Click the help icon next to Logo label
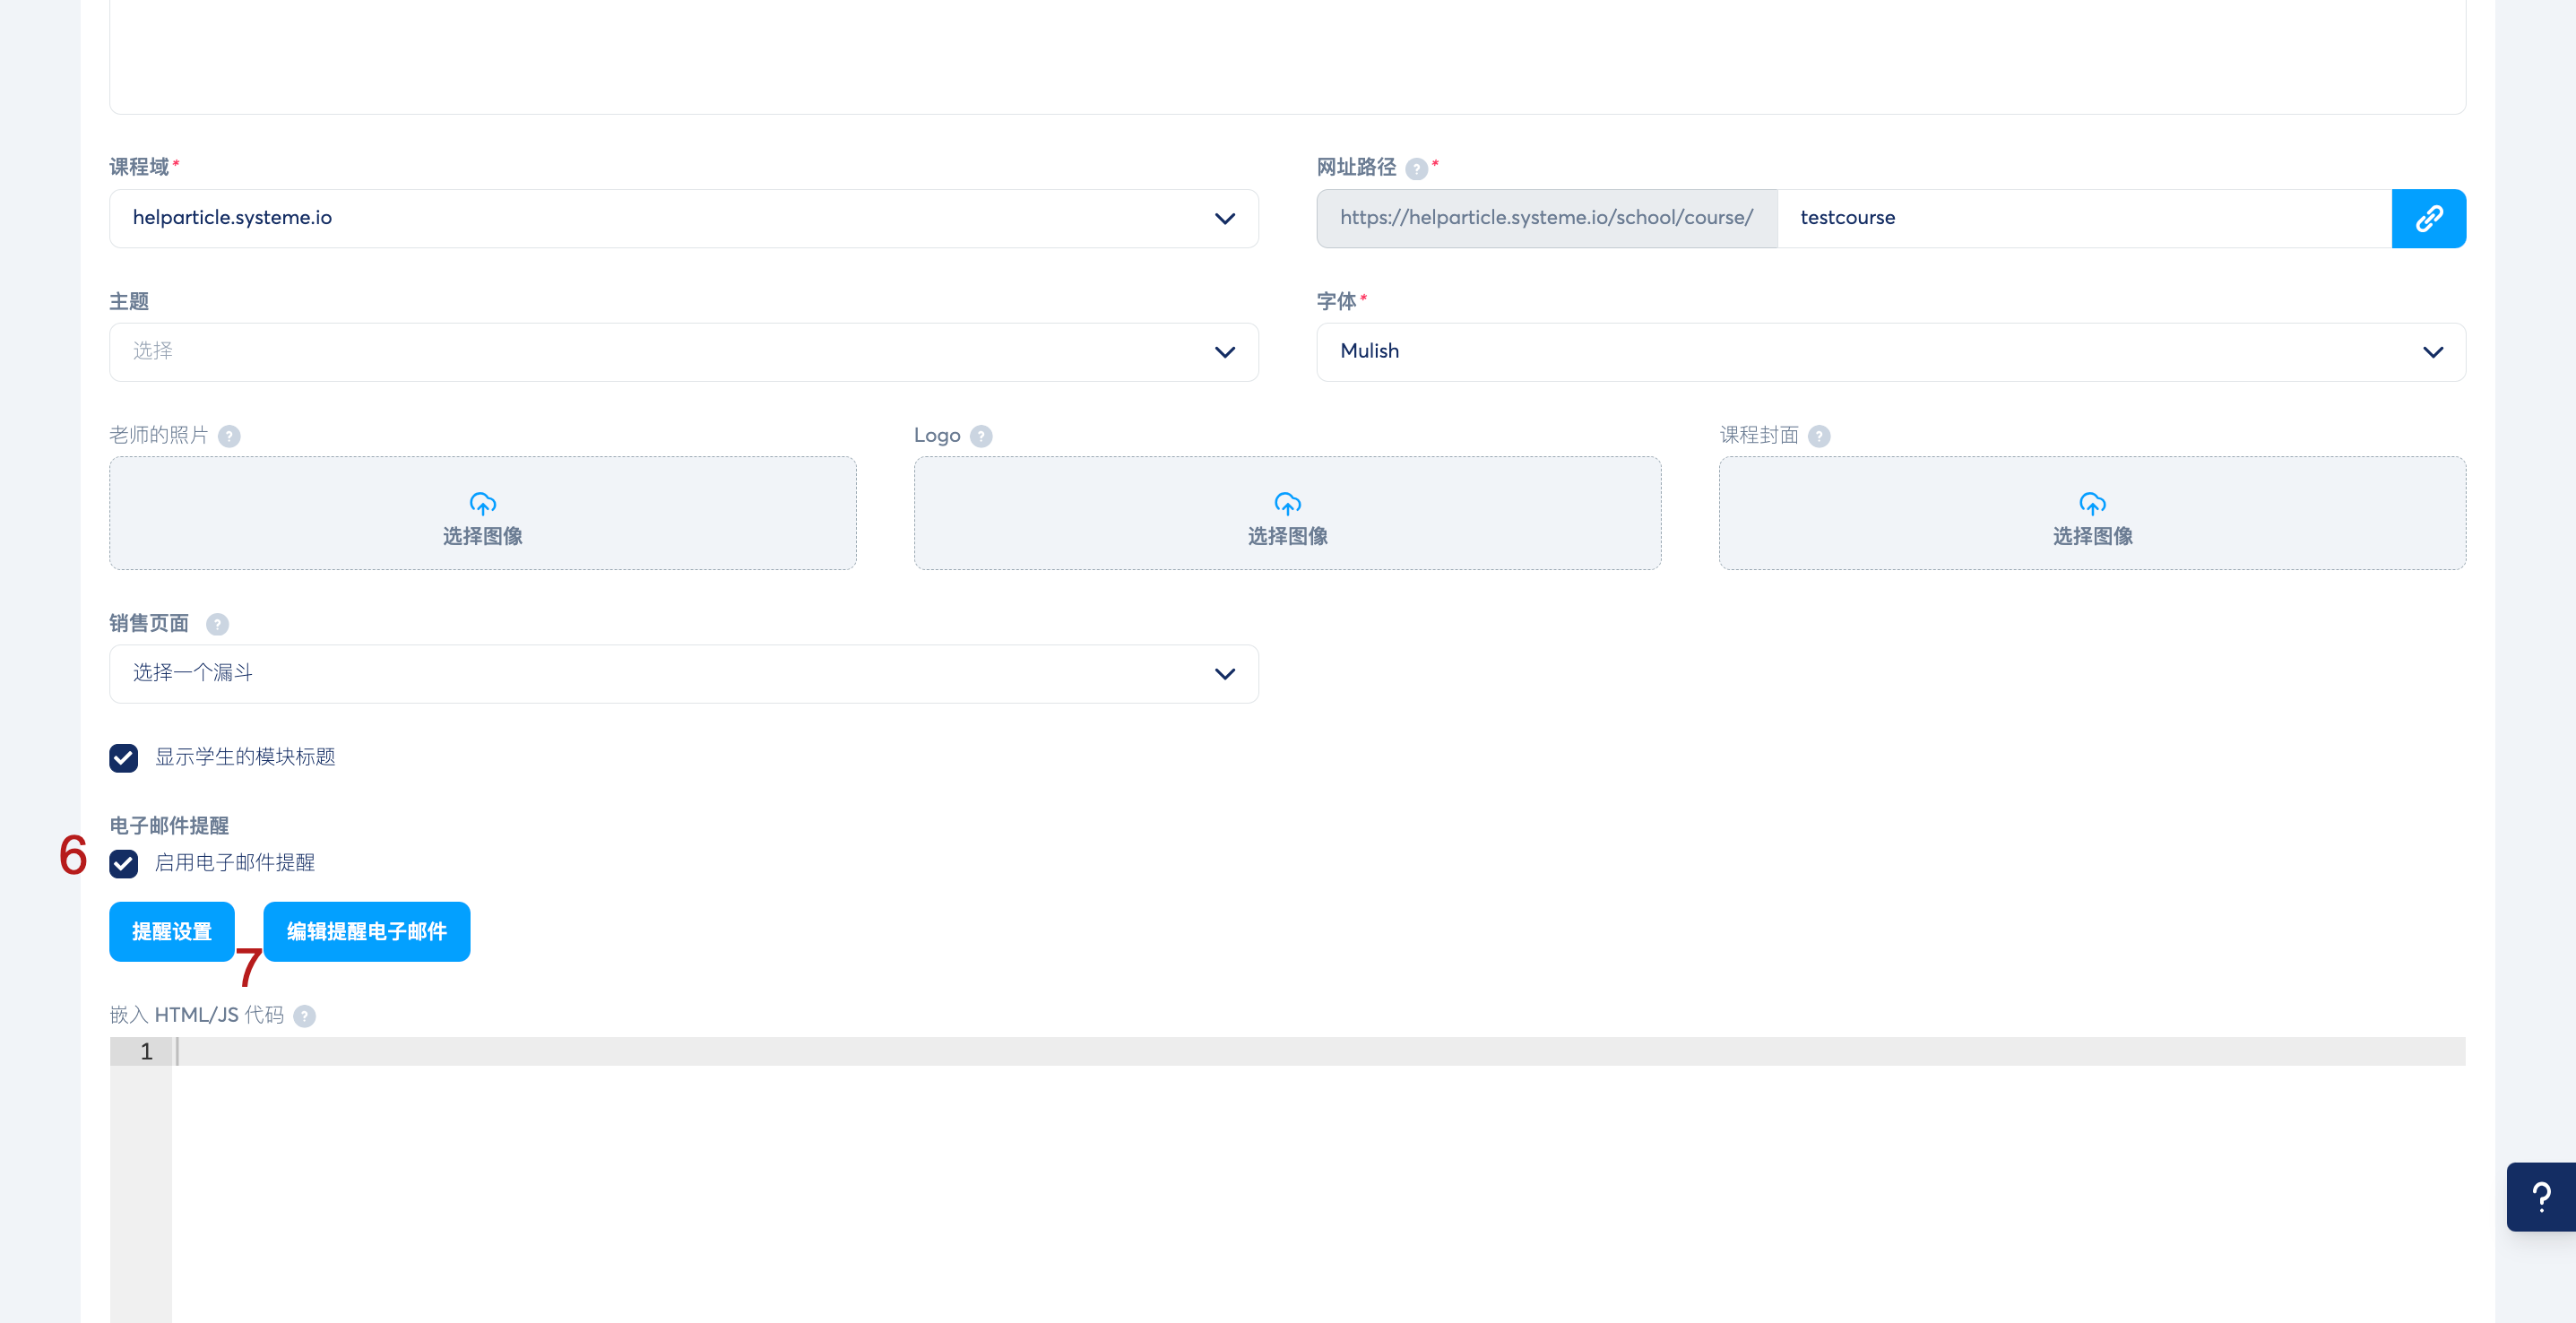 point(981,436)
